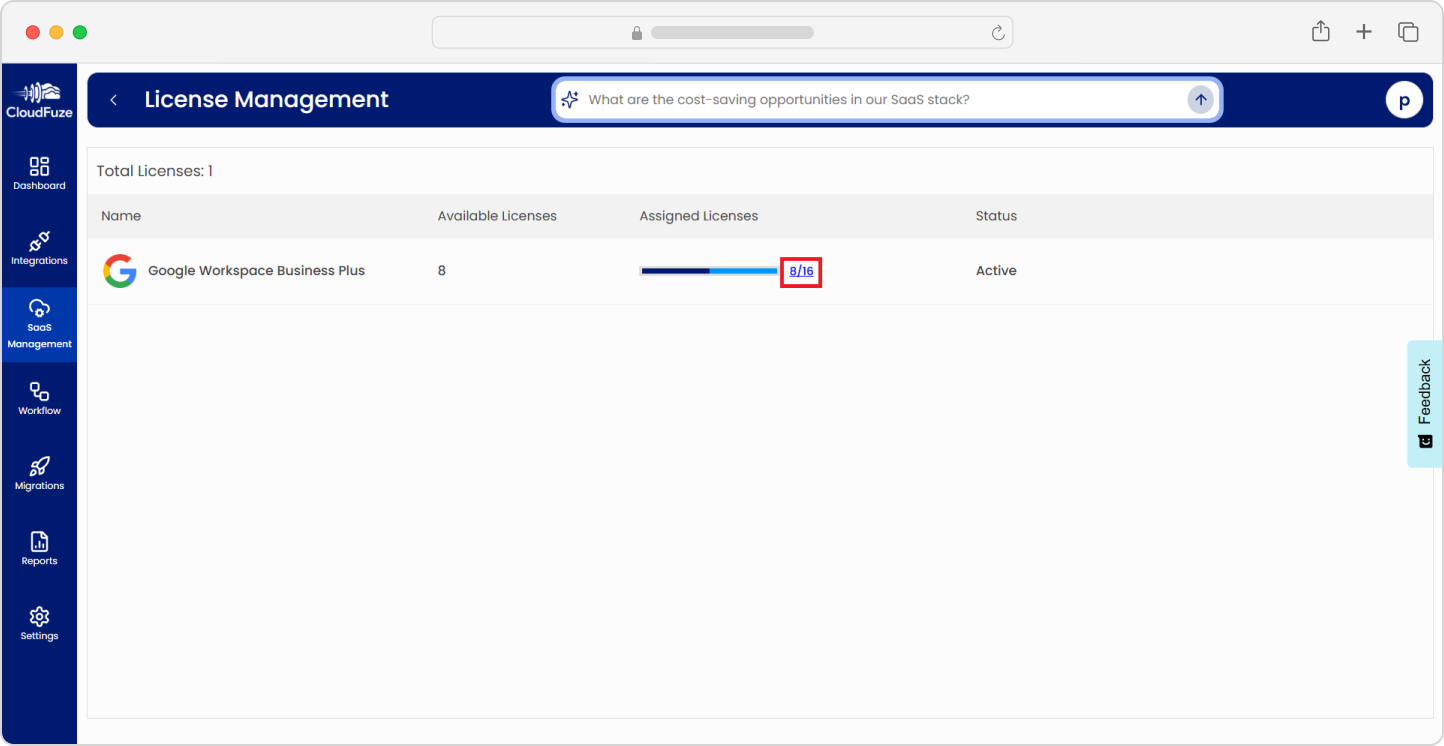Click the CloudFuze logo

tap(39, 100)
